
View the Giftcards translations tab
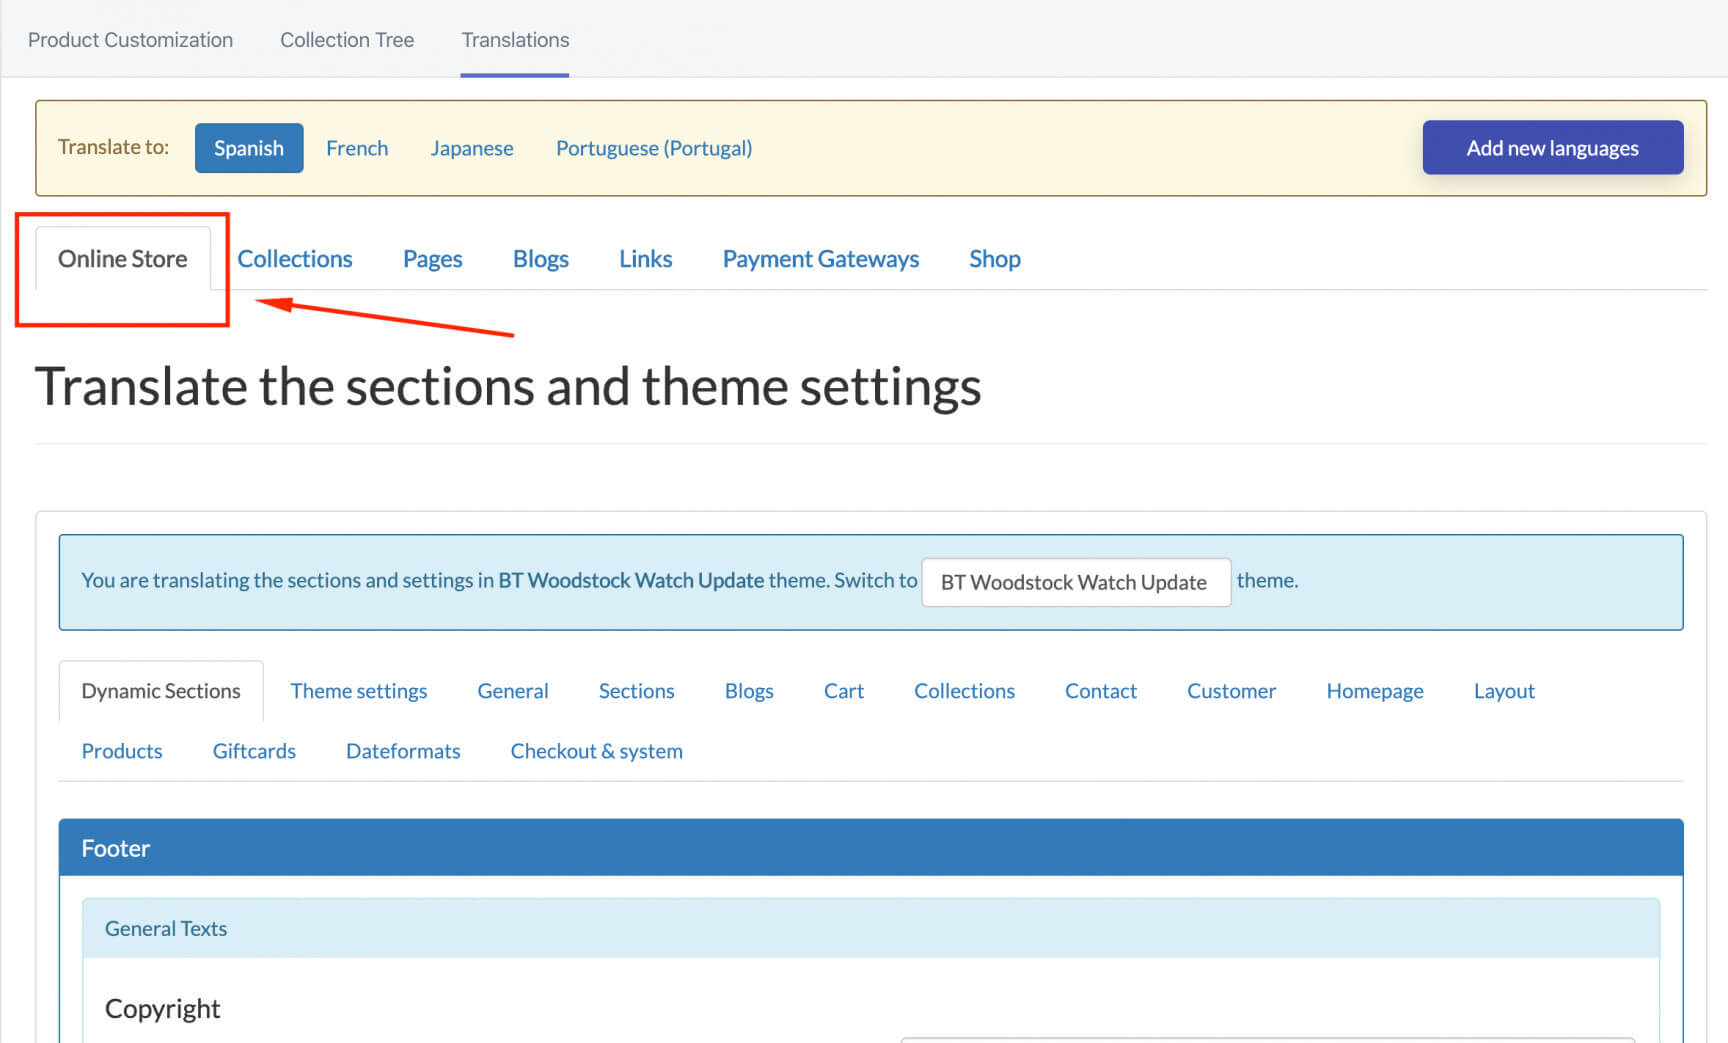click(254, 751)
